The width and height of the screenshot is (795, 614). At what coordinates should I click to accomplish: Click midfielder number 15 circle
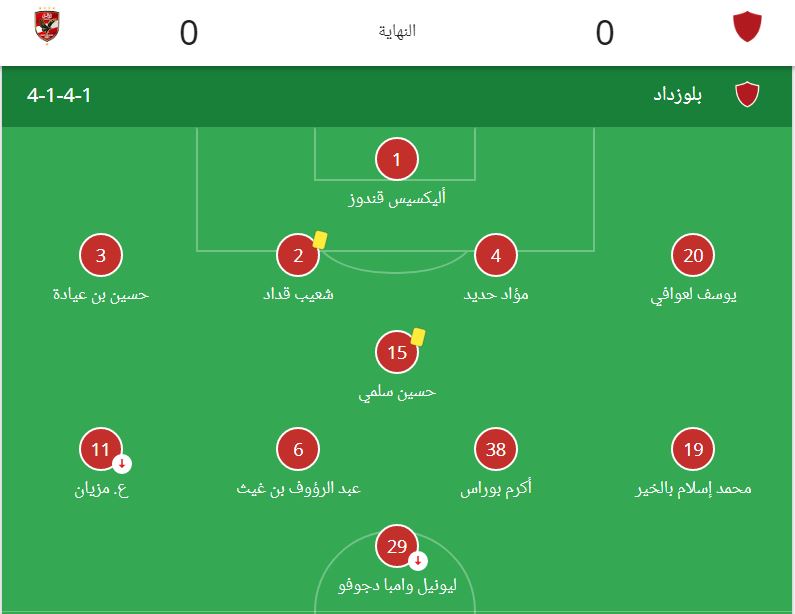click(x=397, y=353)
